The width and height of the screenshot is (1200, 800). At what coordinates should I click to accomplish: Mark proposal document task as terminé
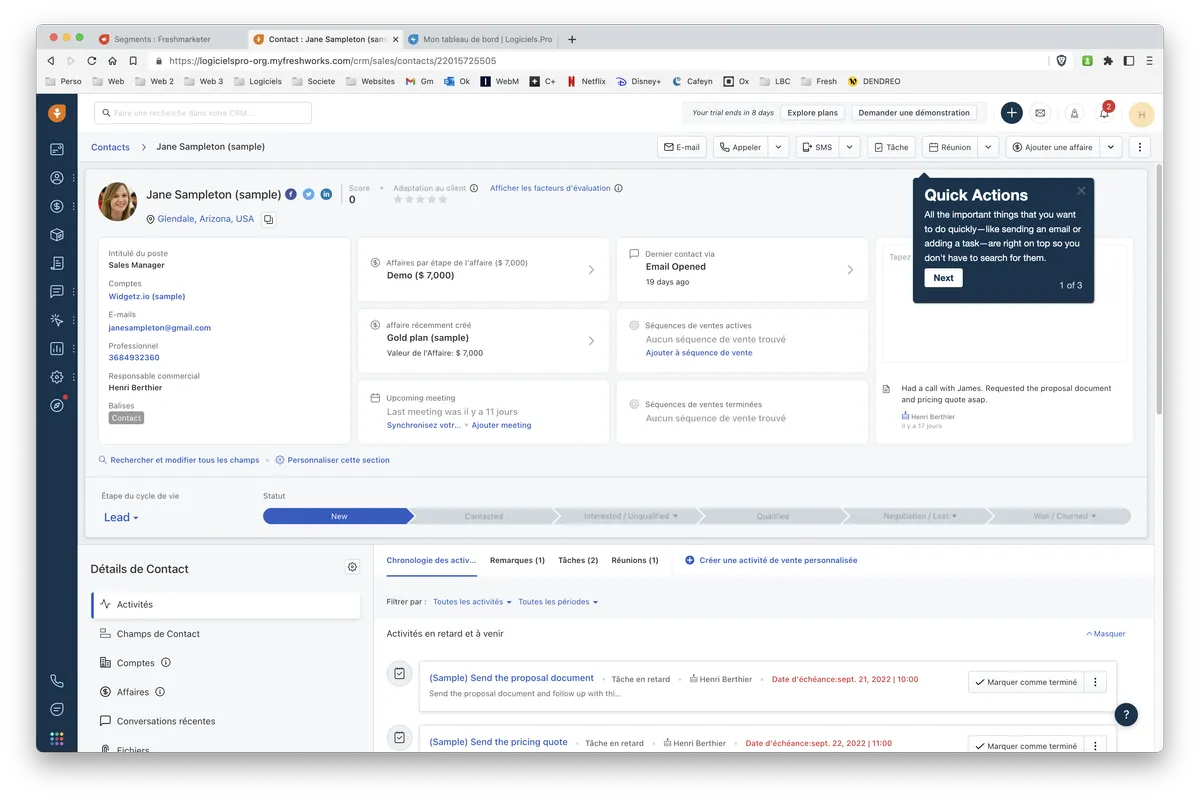click(1026, 682)
